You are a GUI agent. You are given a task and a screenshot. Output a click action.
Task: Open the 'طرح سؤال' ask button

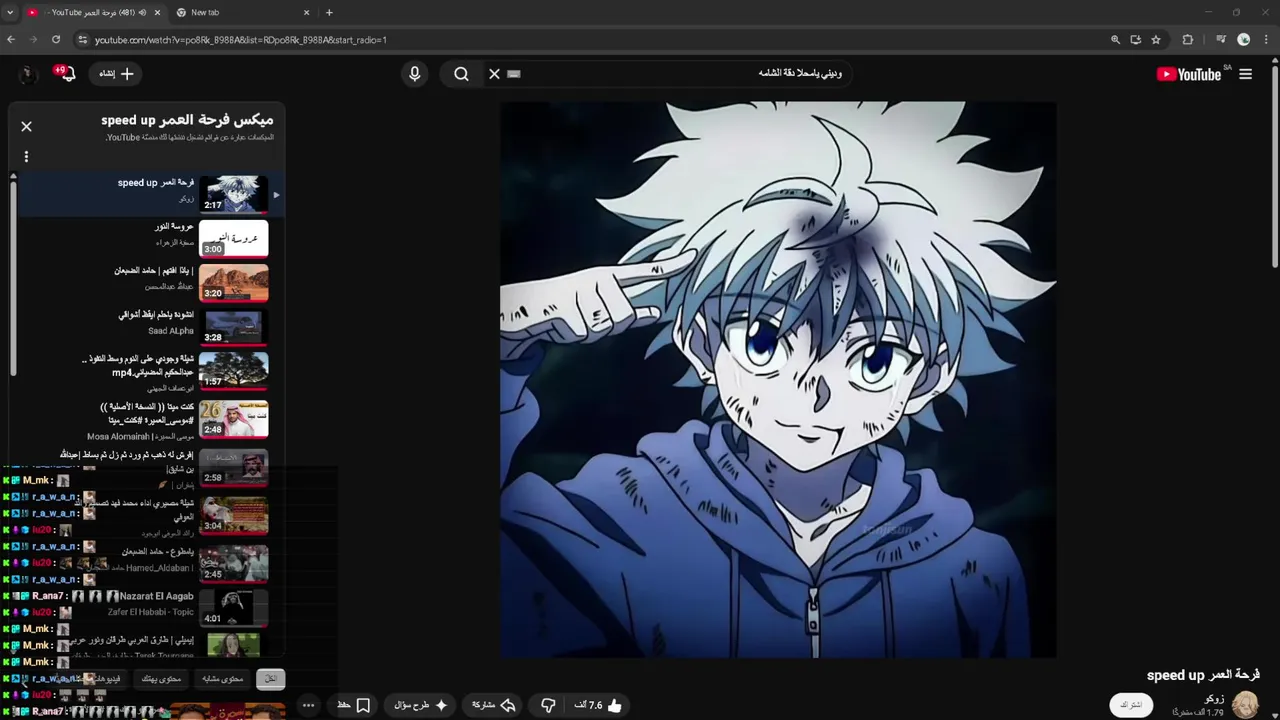click(x=420, y=705)
